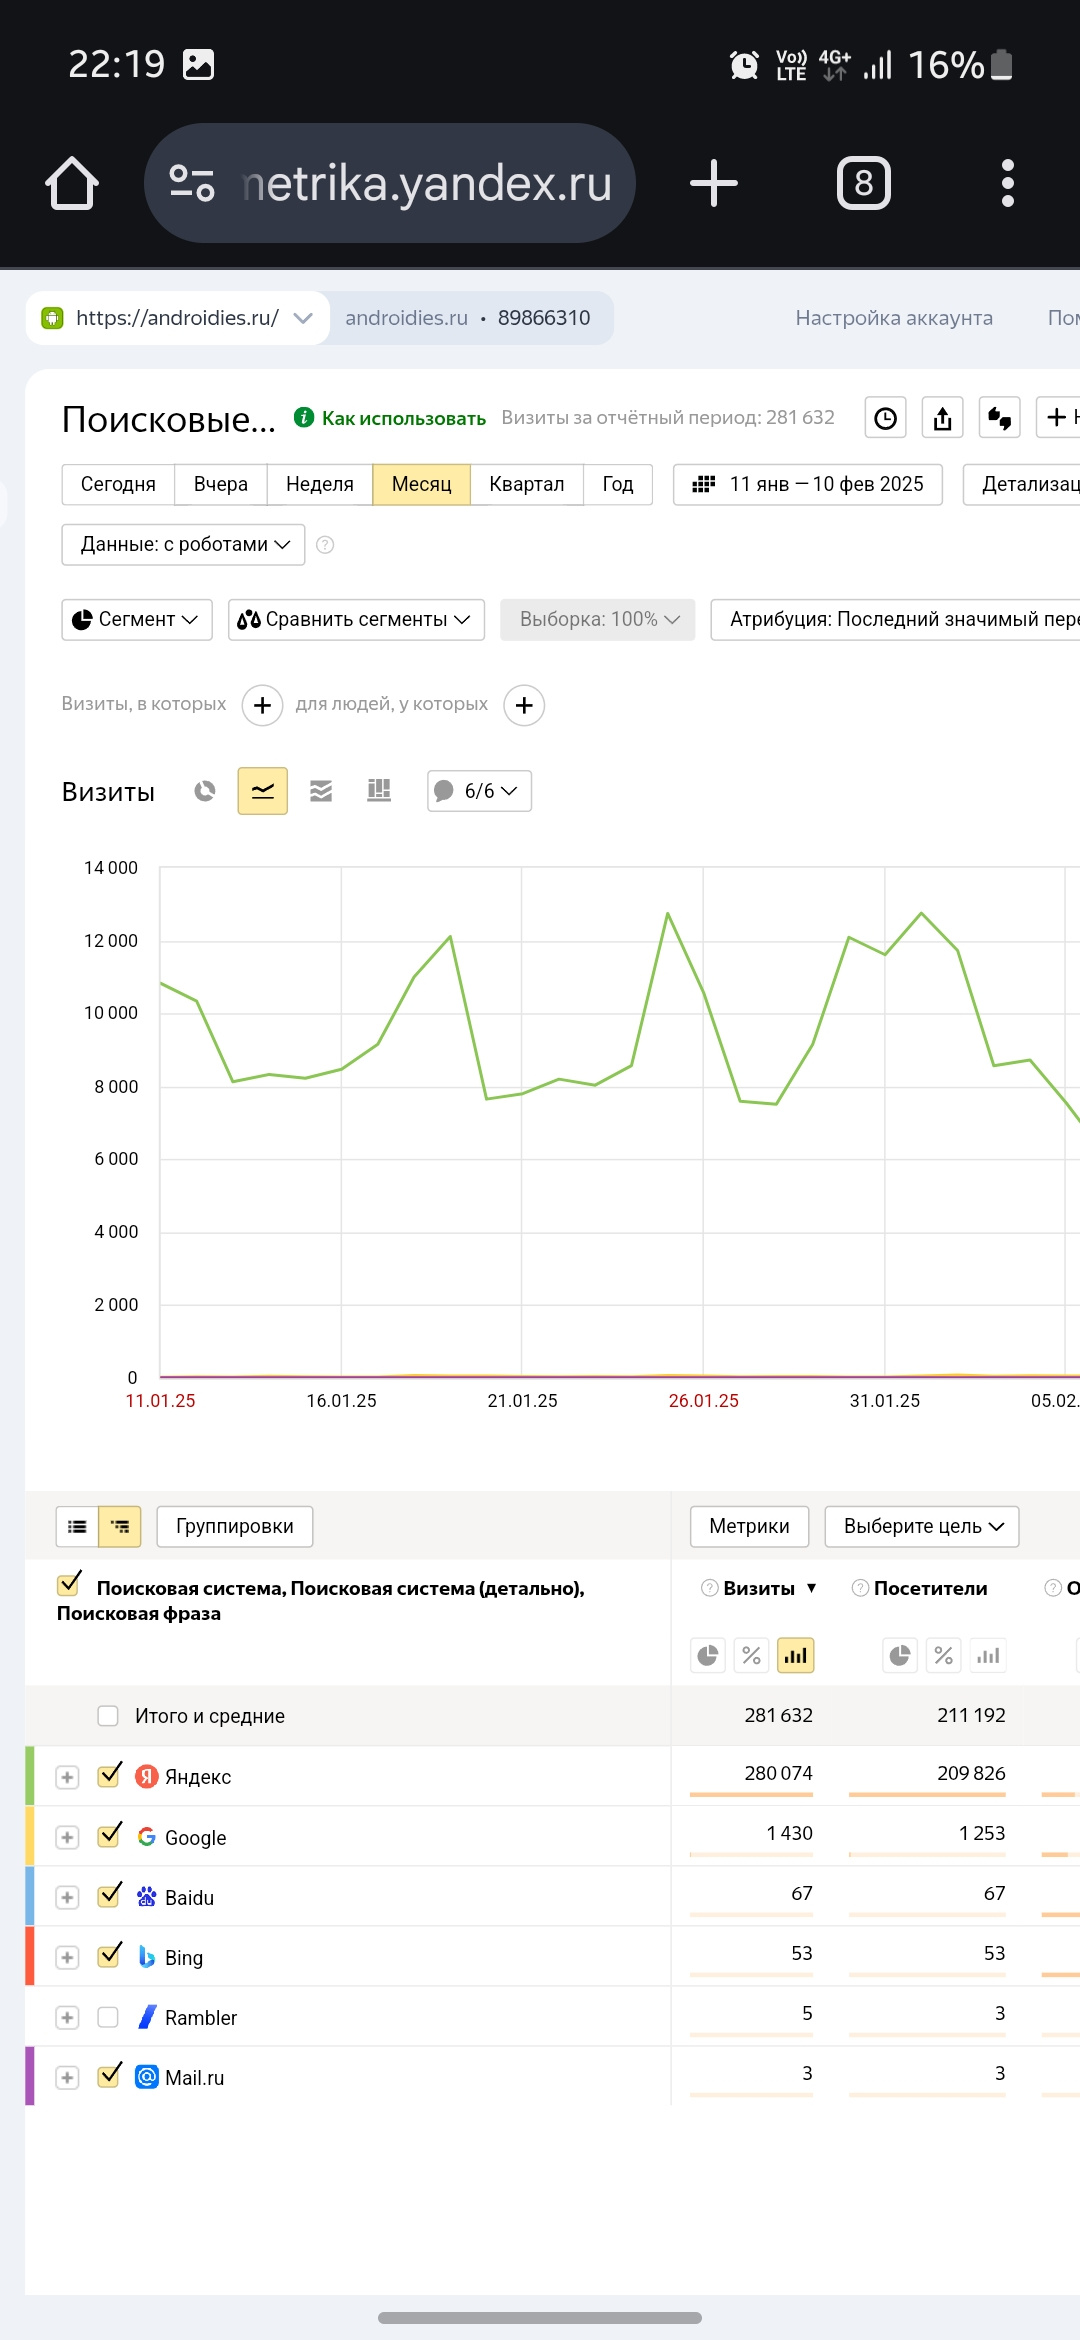
Task: Expand the Bing row
Action: (67, 1957)
